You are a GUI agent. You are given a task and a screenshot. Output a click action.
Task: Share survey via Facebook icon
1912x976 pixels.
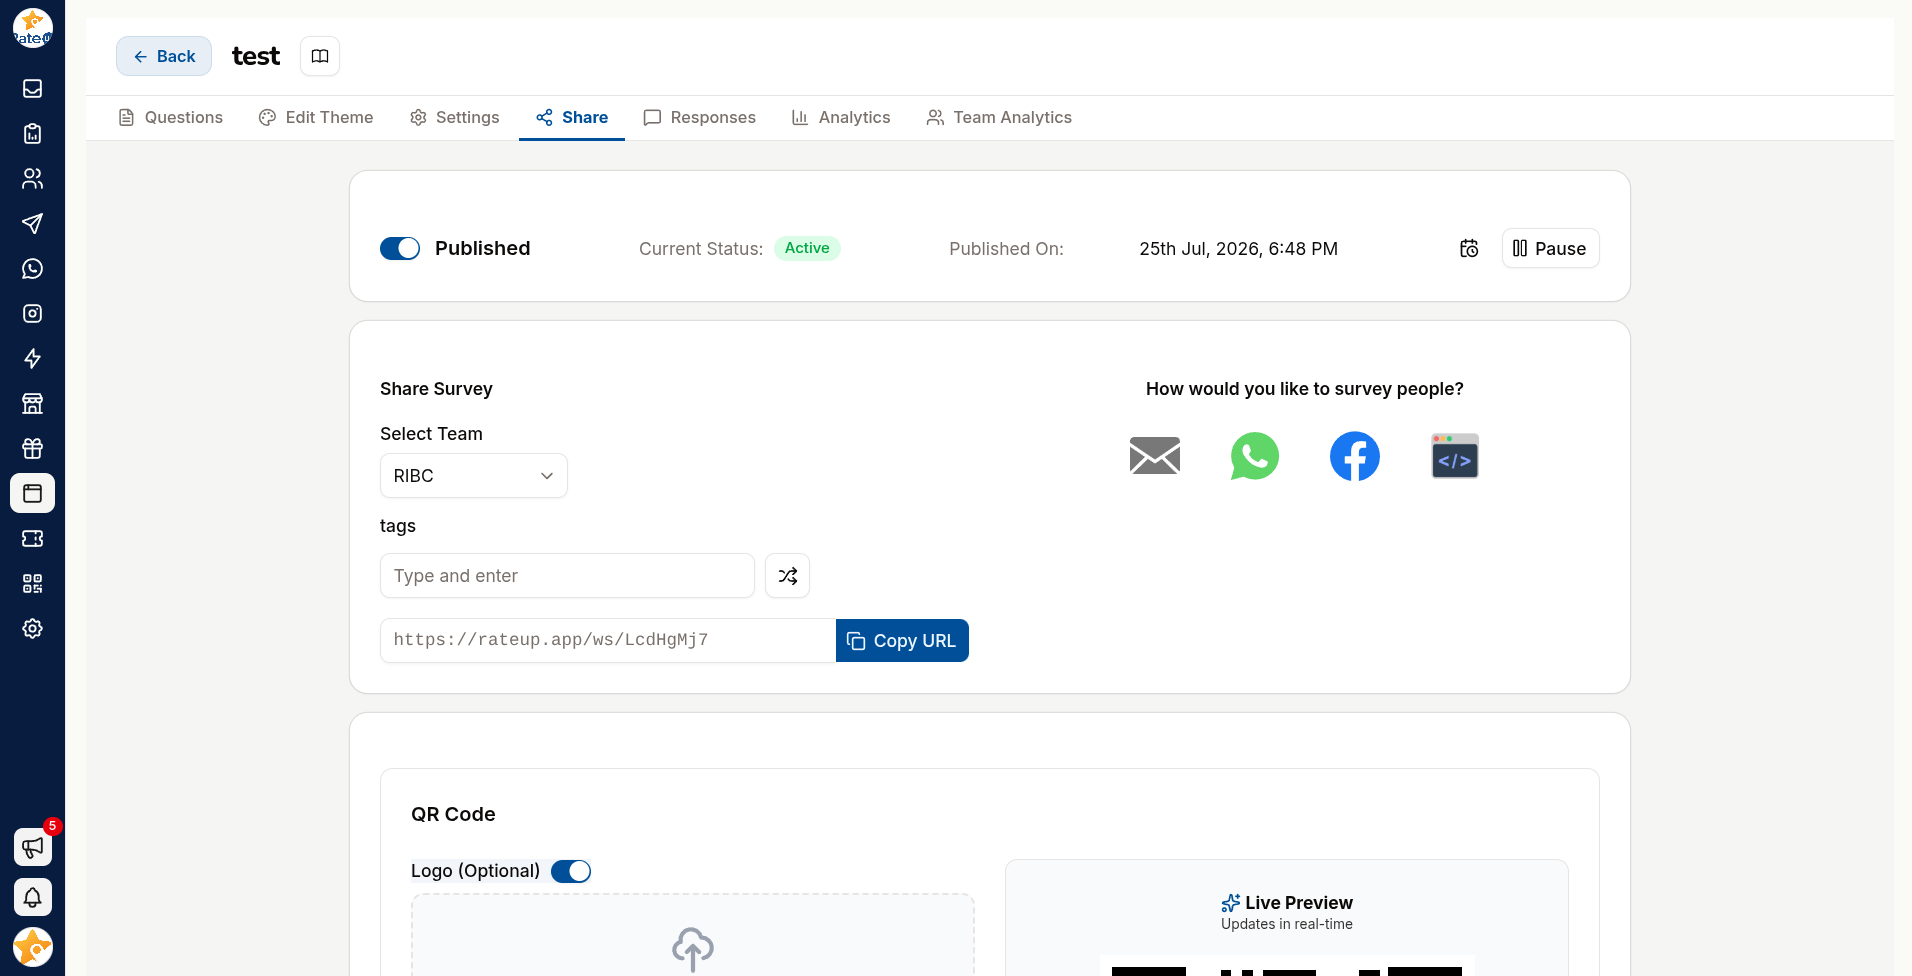[1355, 456]
